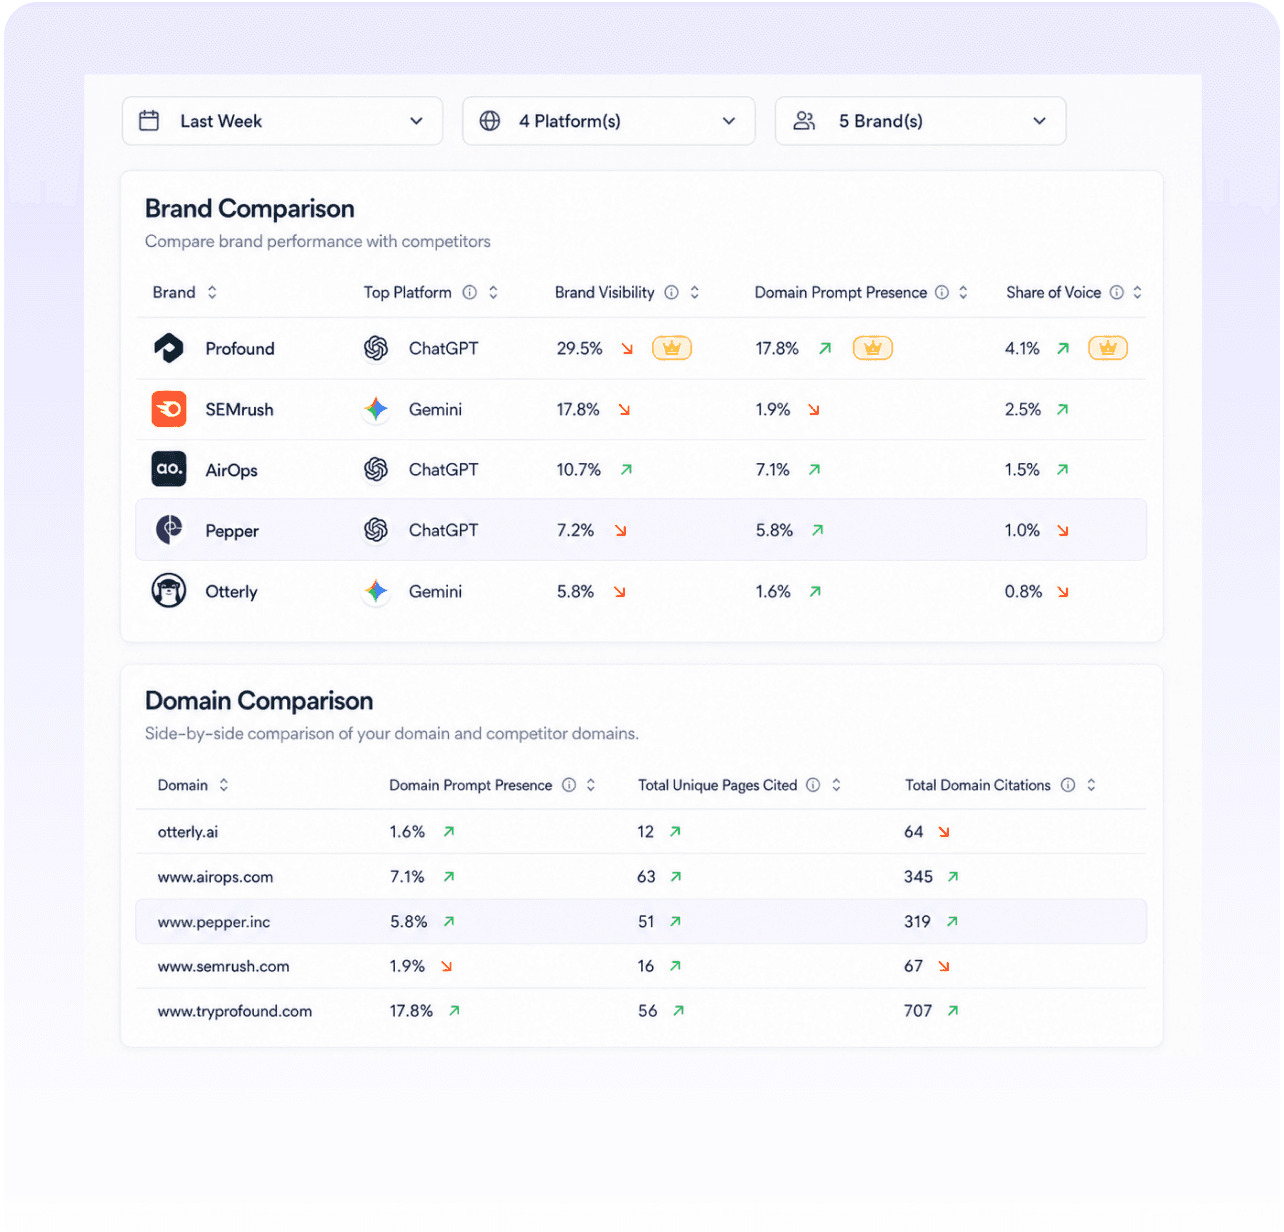Click info icon next to Brand Visibility

coord(671,292)
